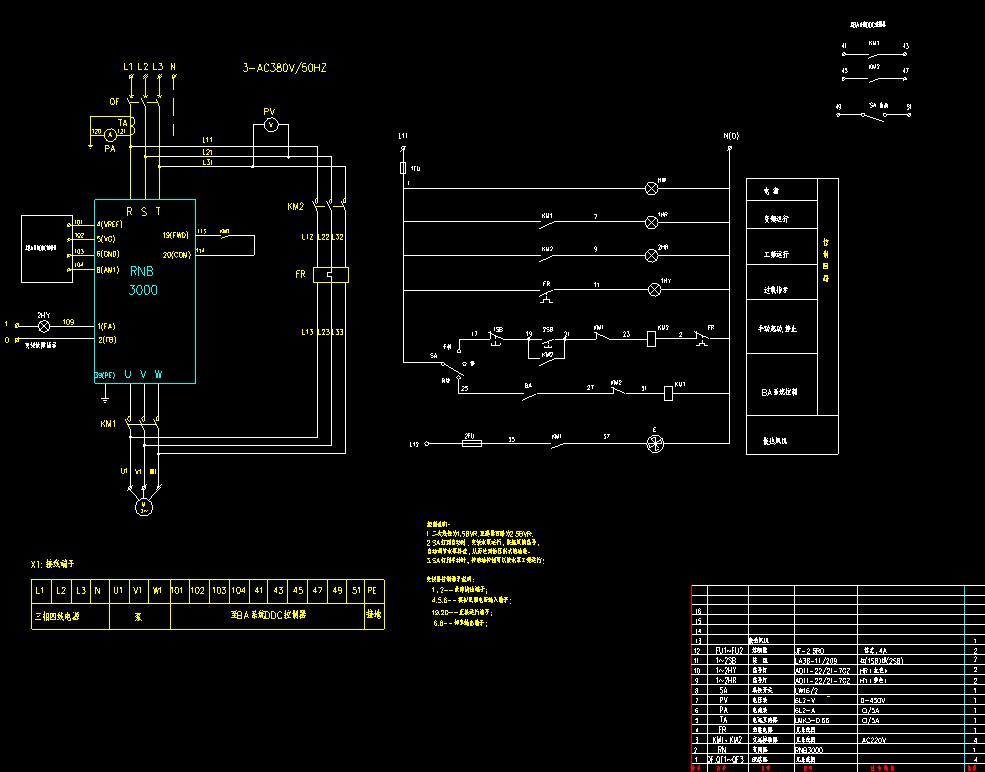
Task: Click the 2HR lamp symbol on the KM2 rung
Action: click(x=652, y=255)
